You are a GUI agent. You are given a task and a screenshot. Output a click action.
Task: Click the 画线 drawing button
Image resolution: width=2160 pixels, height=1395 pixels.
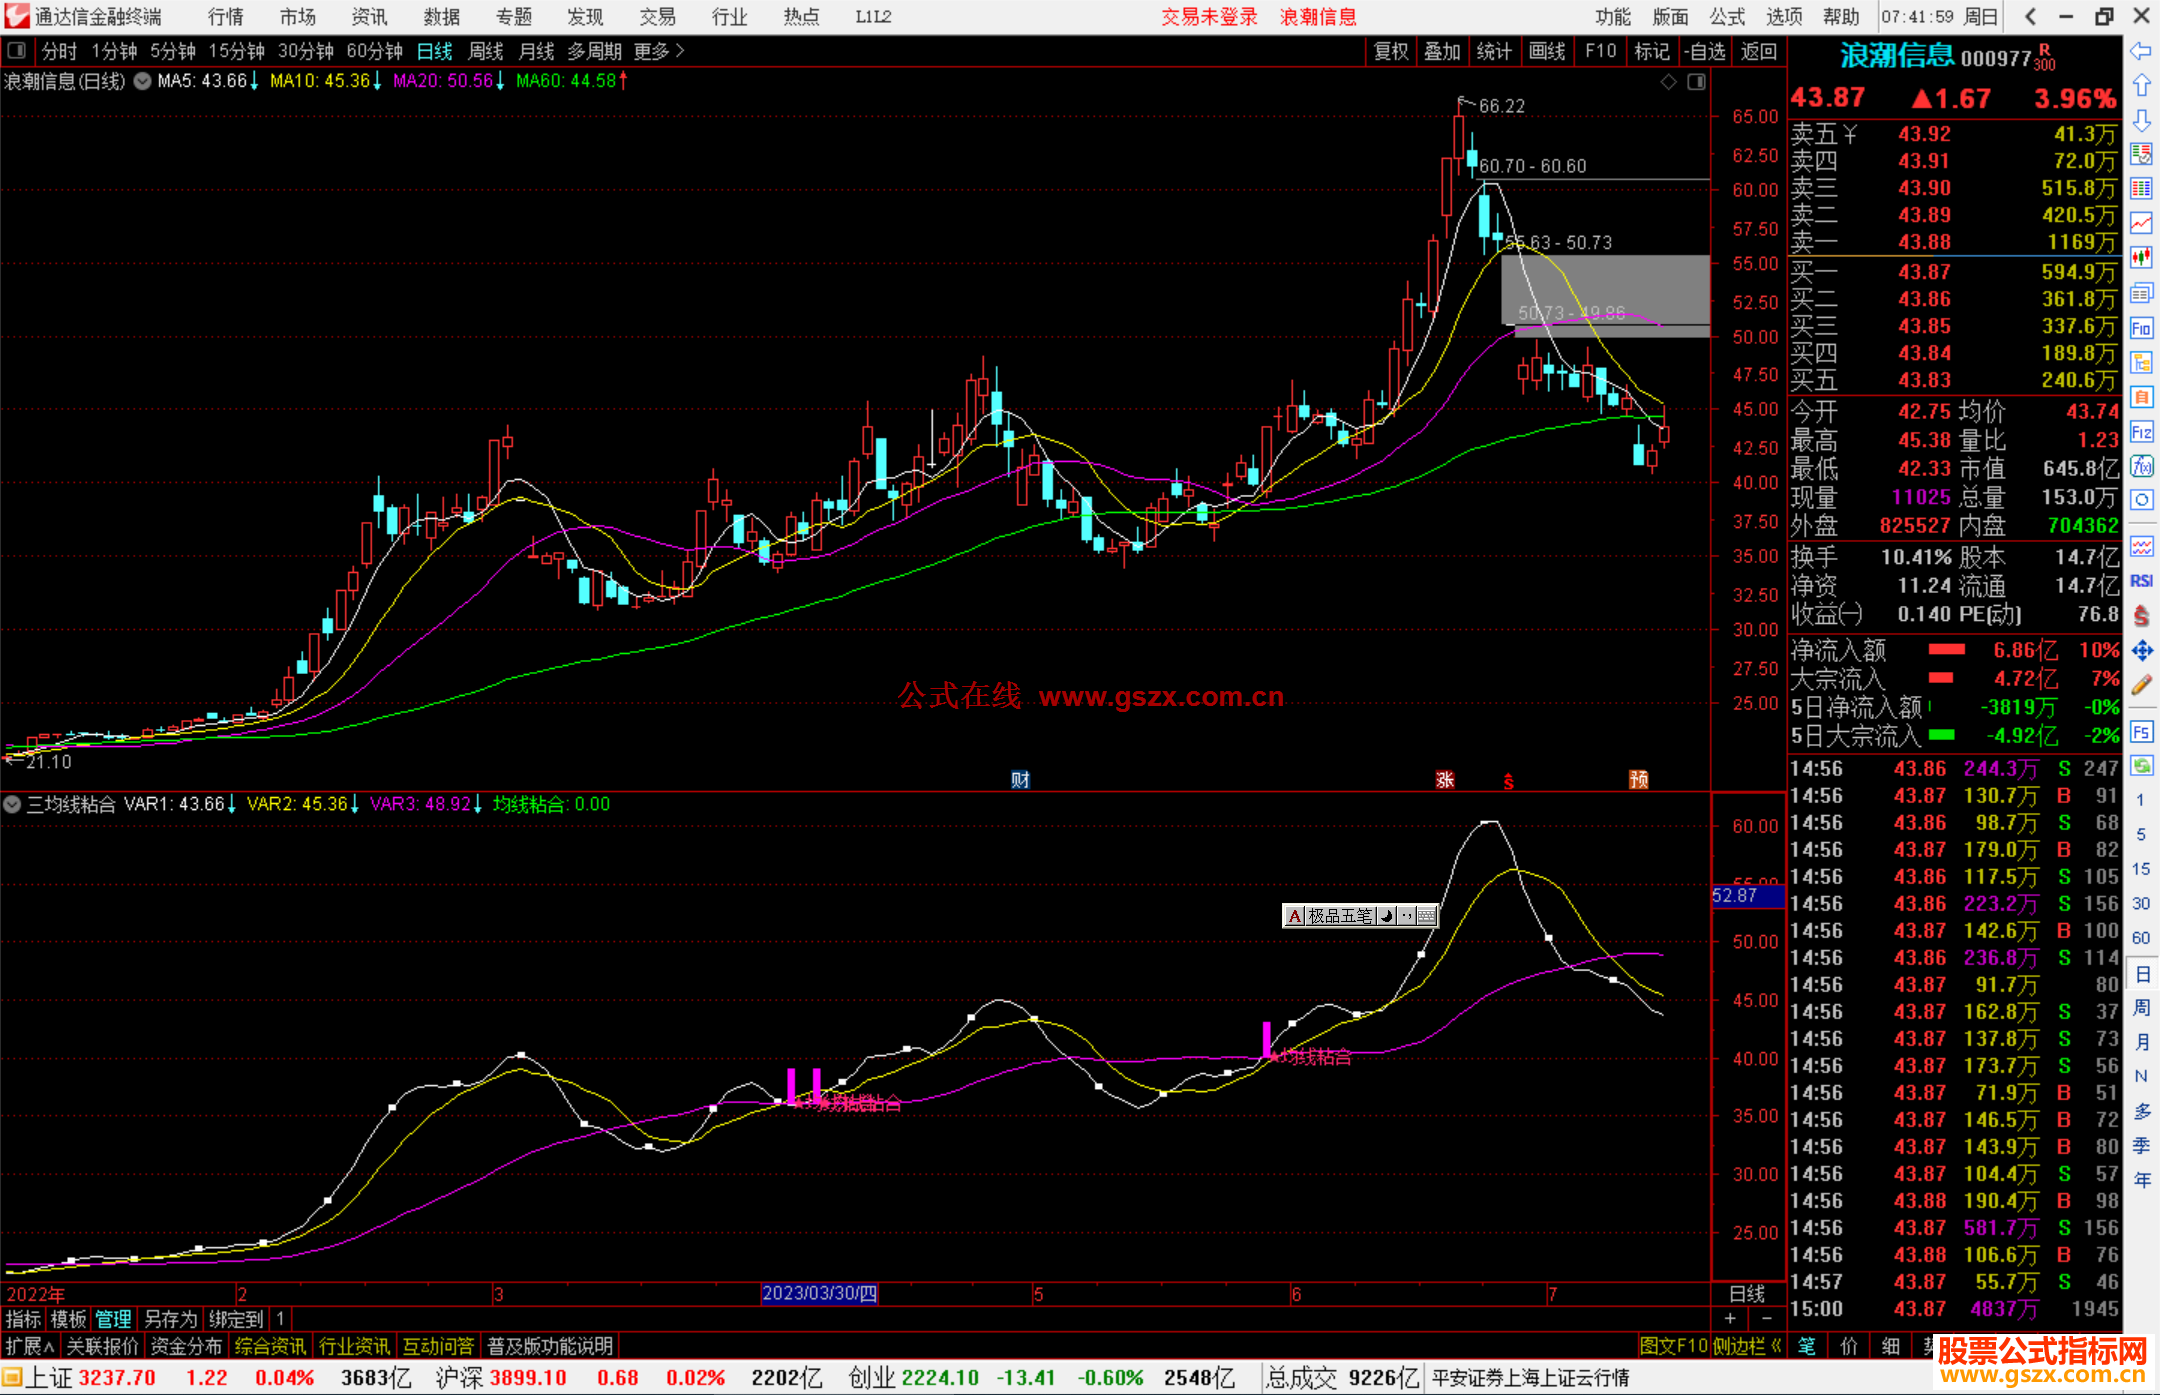[x=1547, y=51]
